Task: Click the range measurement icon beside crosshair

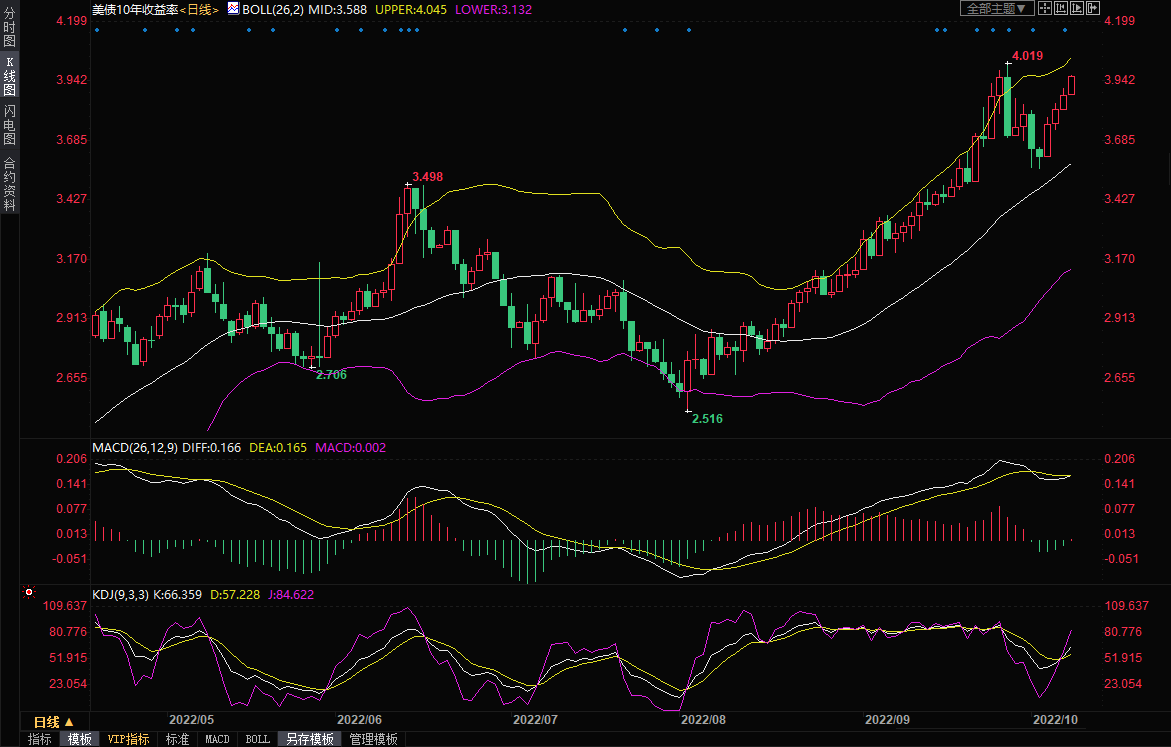Action: point(1060,8)
